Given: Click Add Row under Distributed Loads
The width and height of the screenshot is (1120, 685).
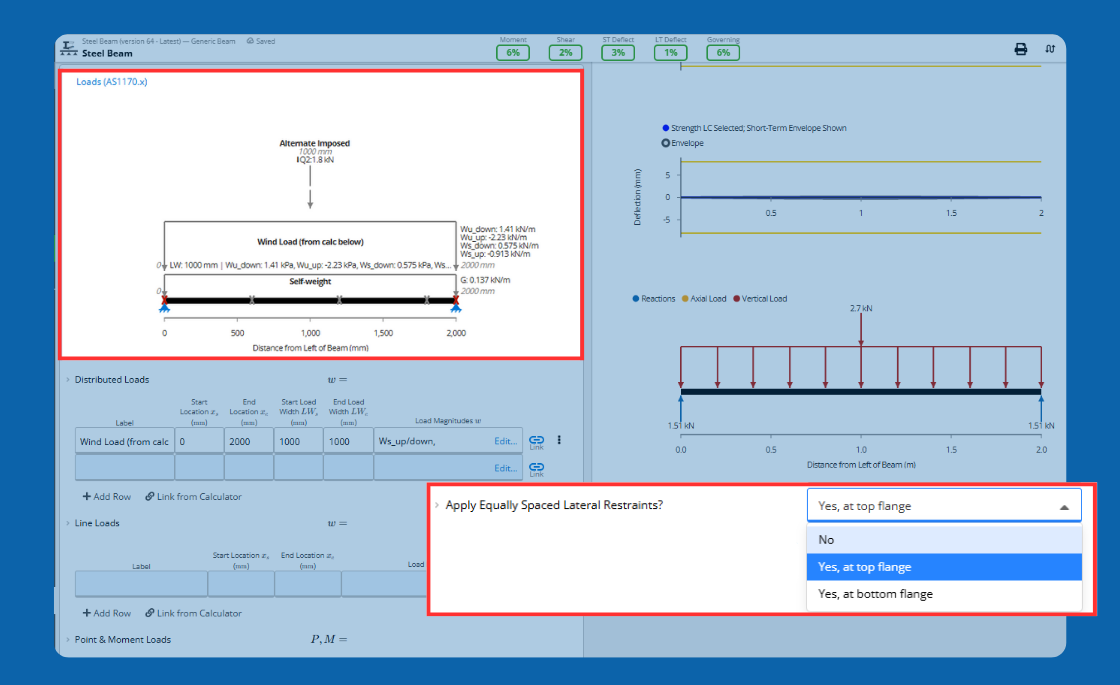Looking at the screenshot, I should click(x=106, y=496).
